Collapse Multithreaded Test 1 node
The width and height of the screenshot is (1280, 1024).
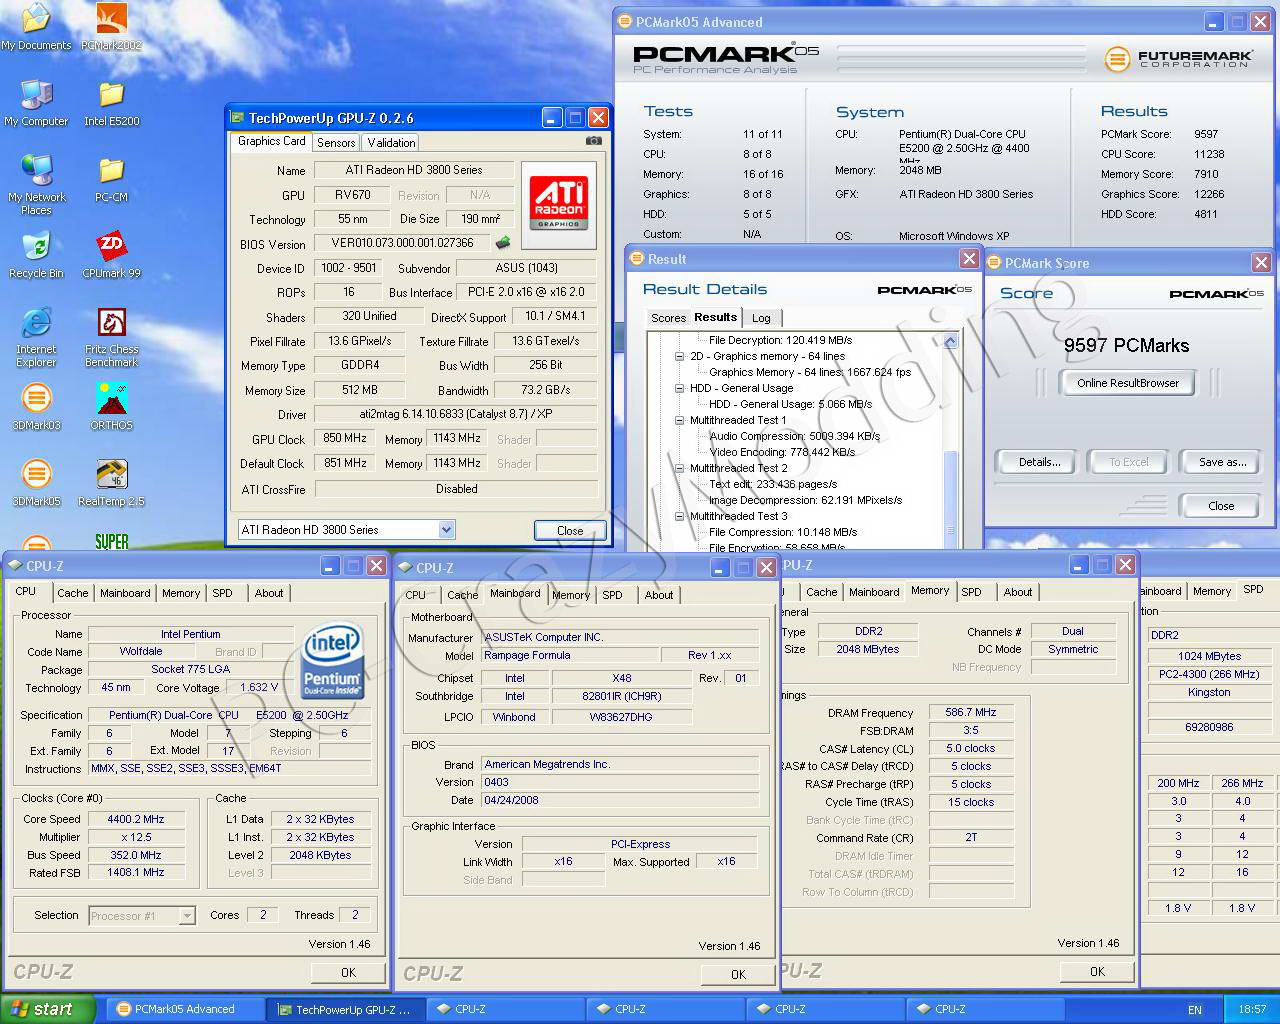[x=680, y=420]
